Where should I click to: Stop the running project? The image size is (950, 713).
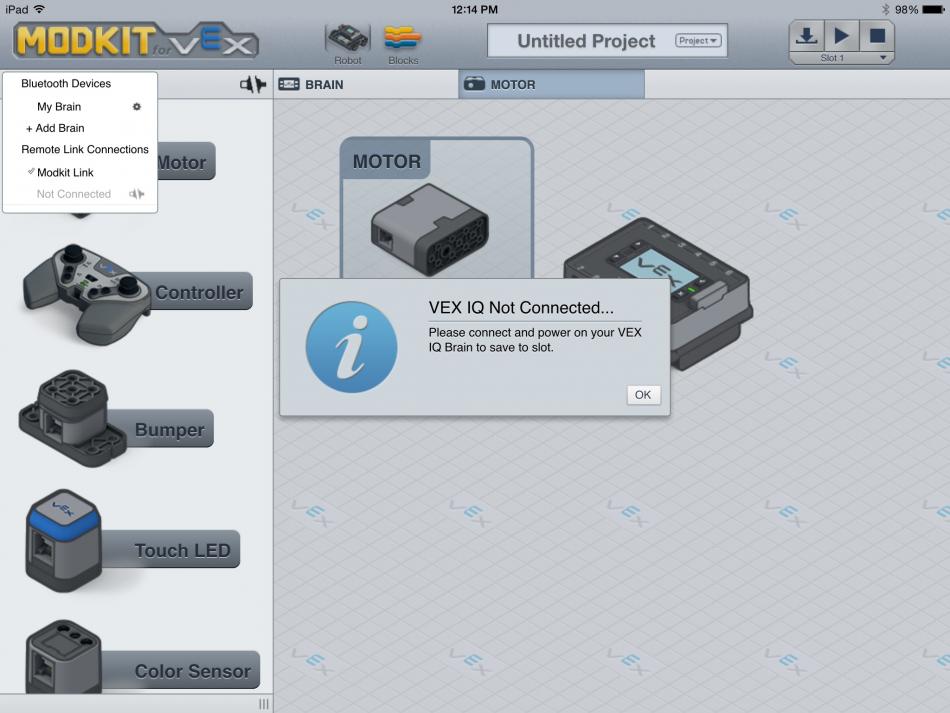pos(877,36)
